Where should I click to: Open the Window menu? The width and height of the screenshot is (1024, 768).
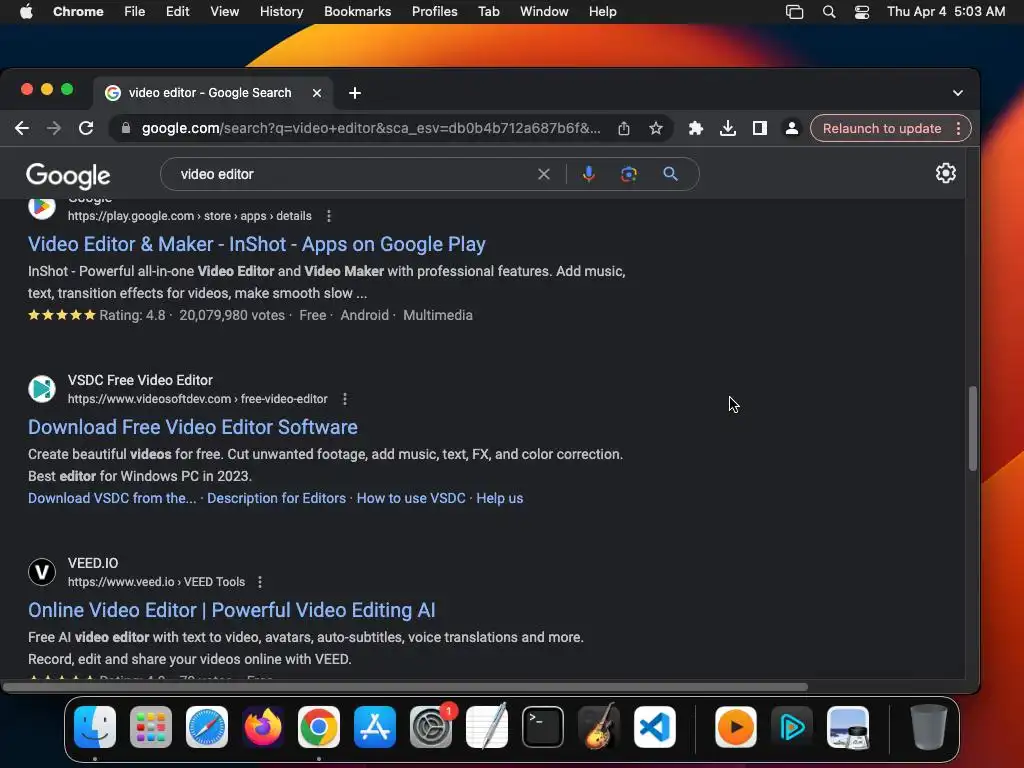[544, 12]
